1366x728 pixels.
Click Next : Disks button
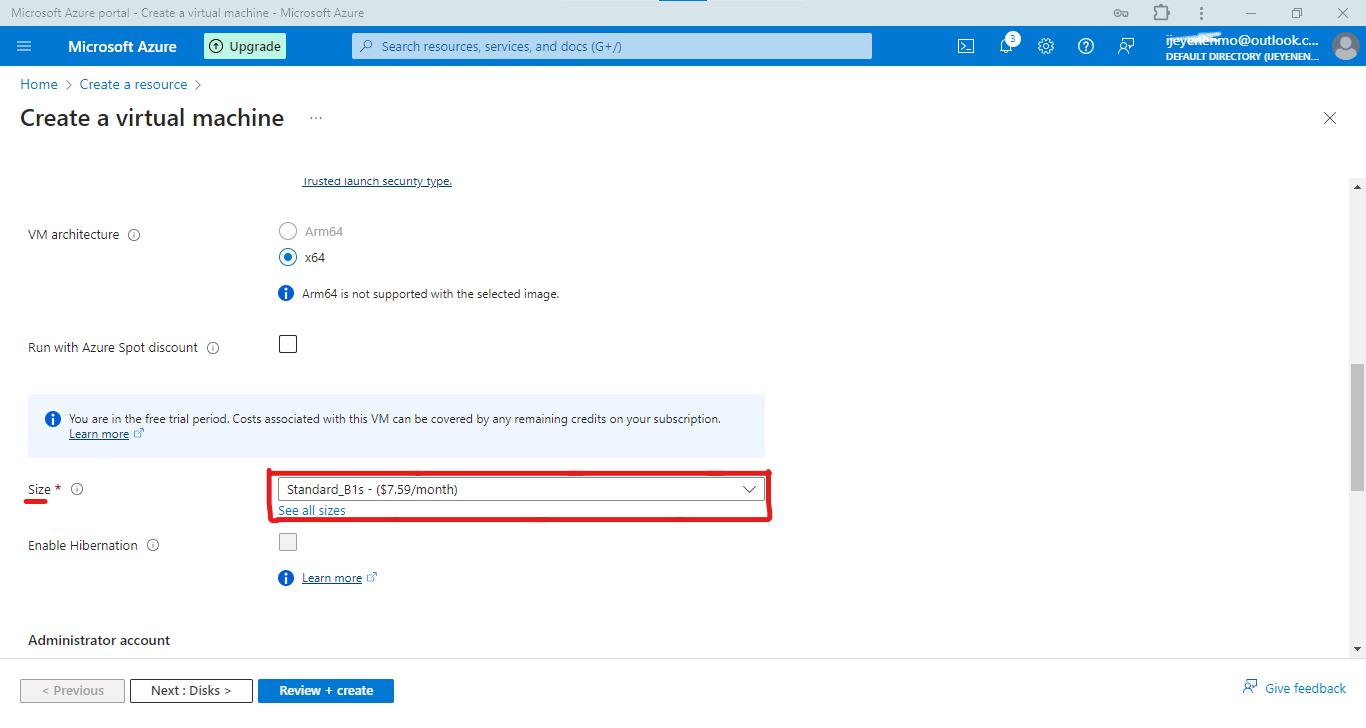(x=191, y=691)
